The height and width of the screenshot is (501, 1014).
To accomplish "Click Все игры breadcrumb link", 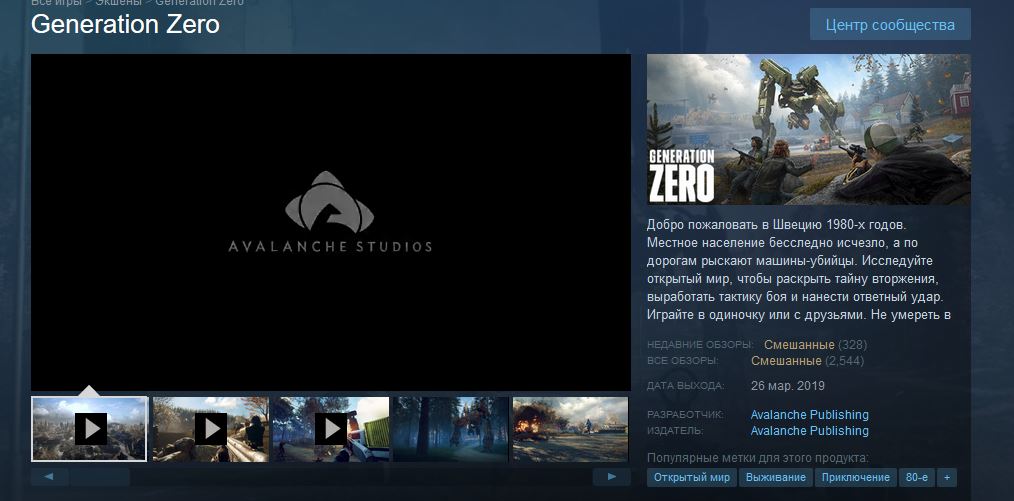I will (x=56, y=3).
